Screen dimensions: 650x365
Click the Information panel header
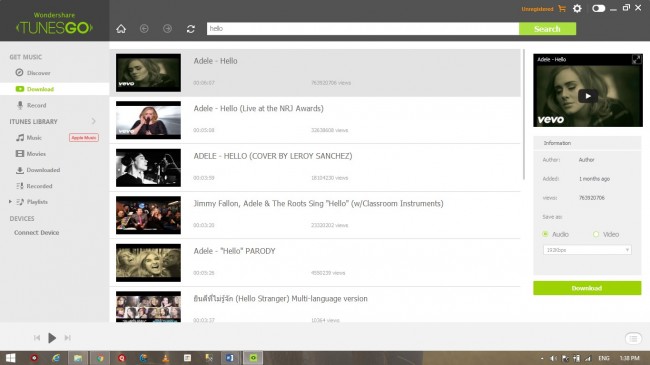click(587, 143)
